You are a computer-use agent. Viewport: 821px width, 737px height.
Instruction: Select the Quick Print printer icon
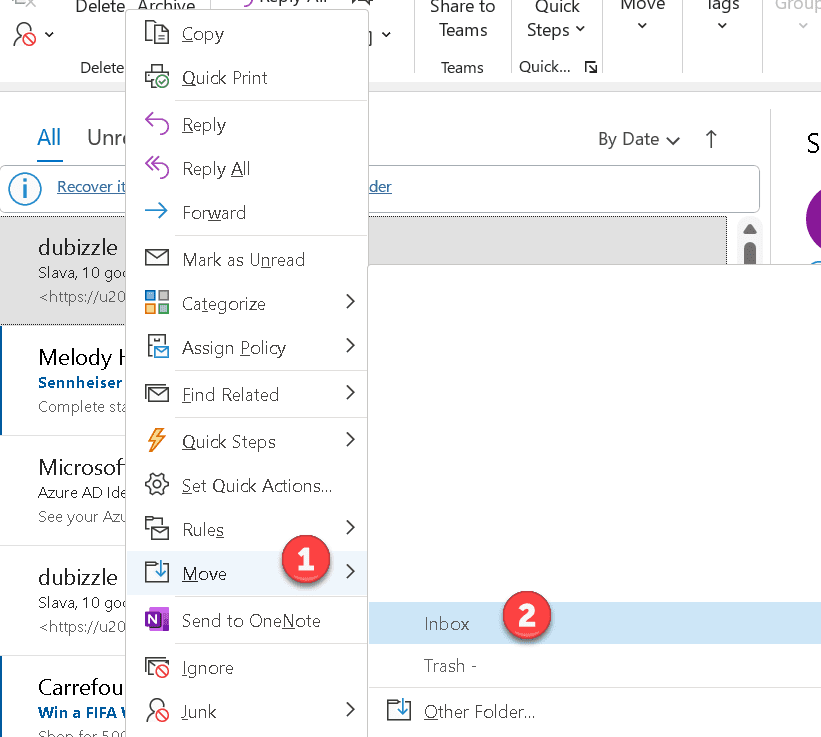point(157,76)
